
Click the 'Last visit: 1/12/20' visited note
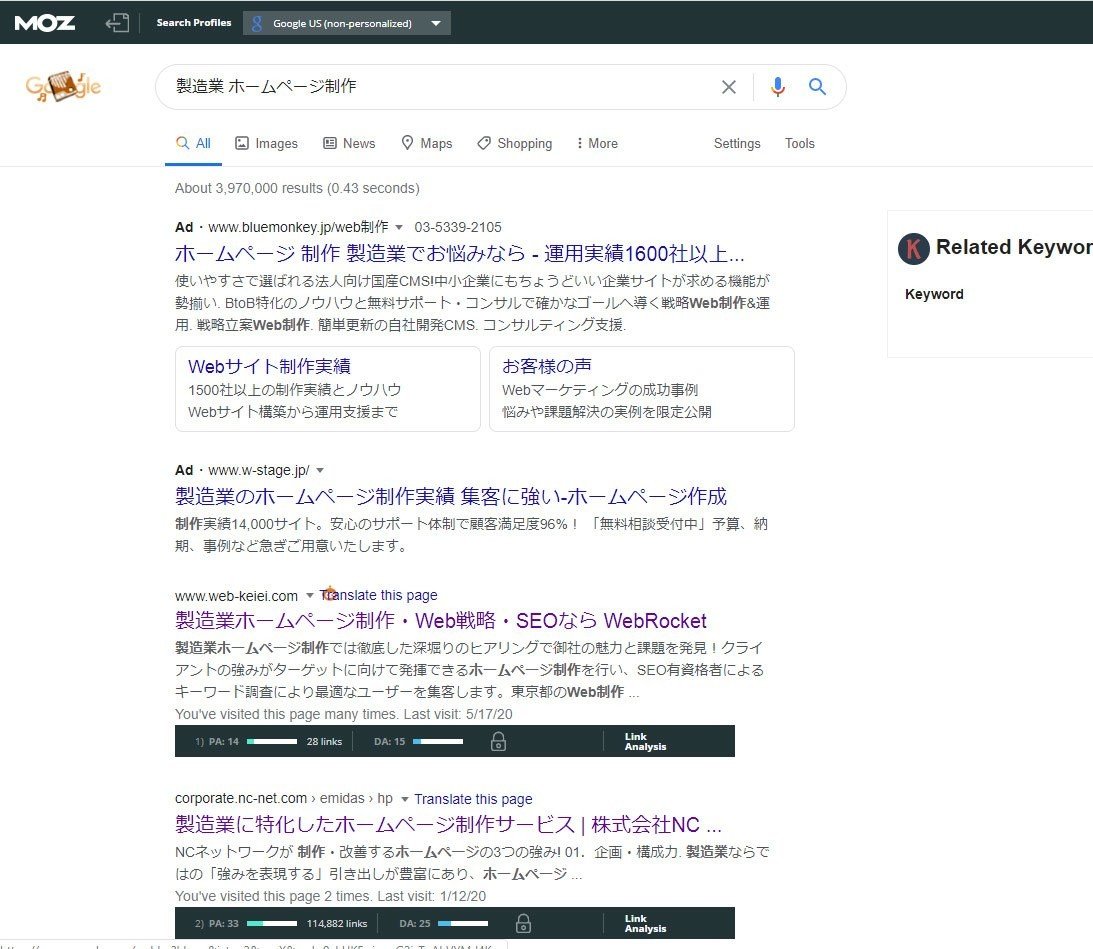tap(431, 896)
